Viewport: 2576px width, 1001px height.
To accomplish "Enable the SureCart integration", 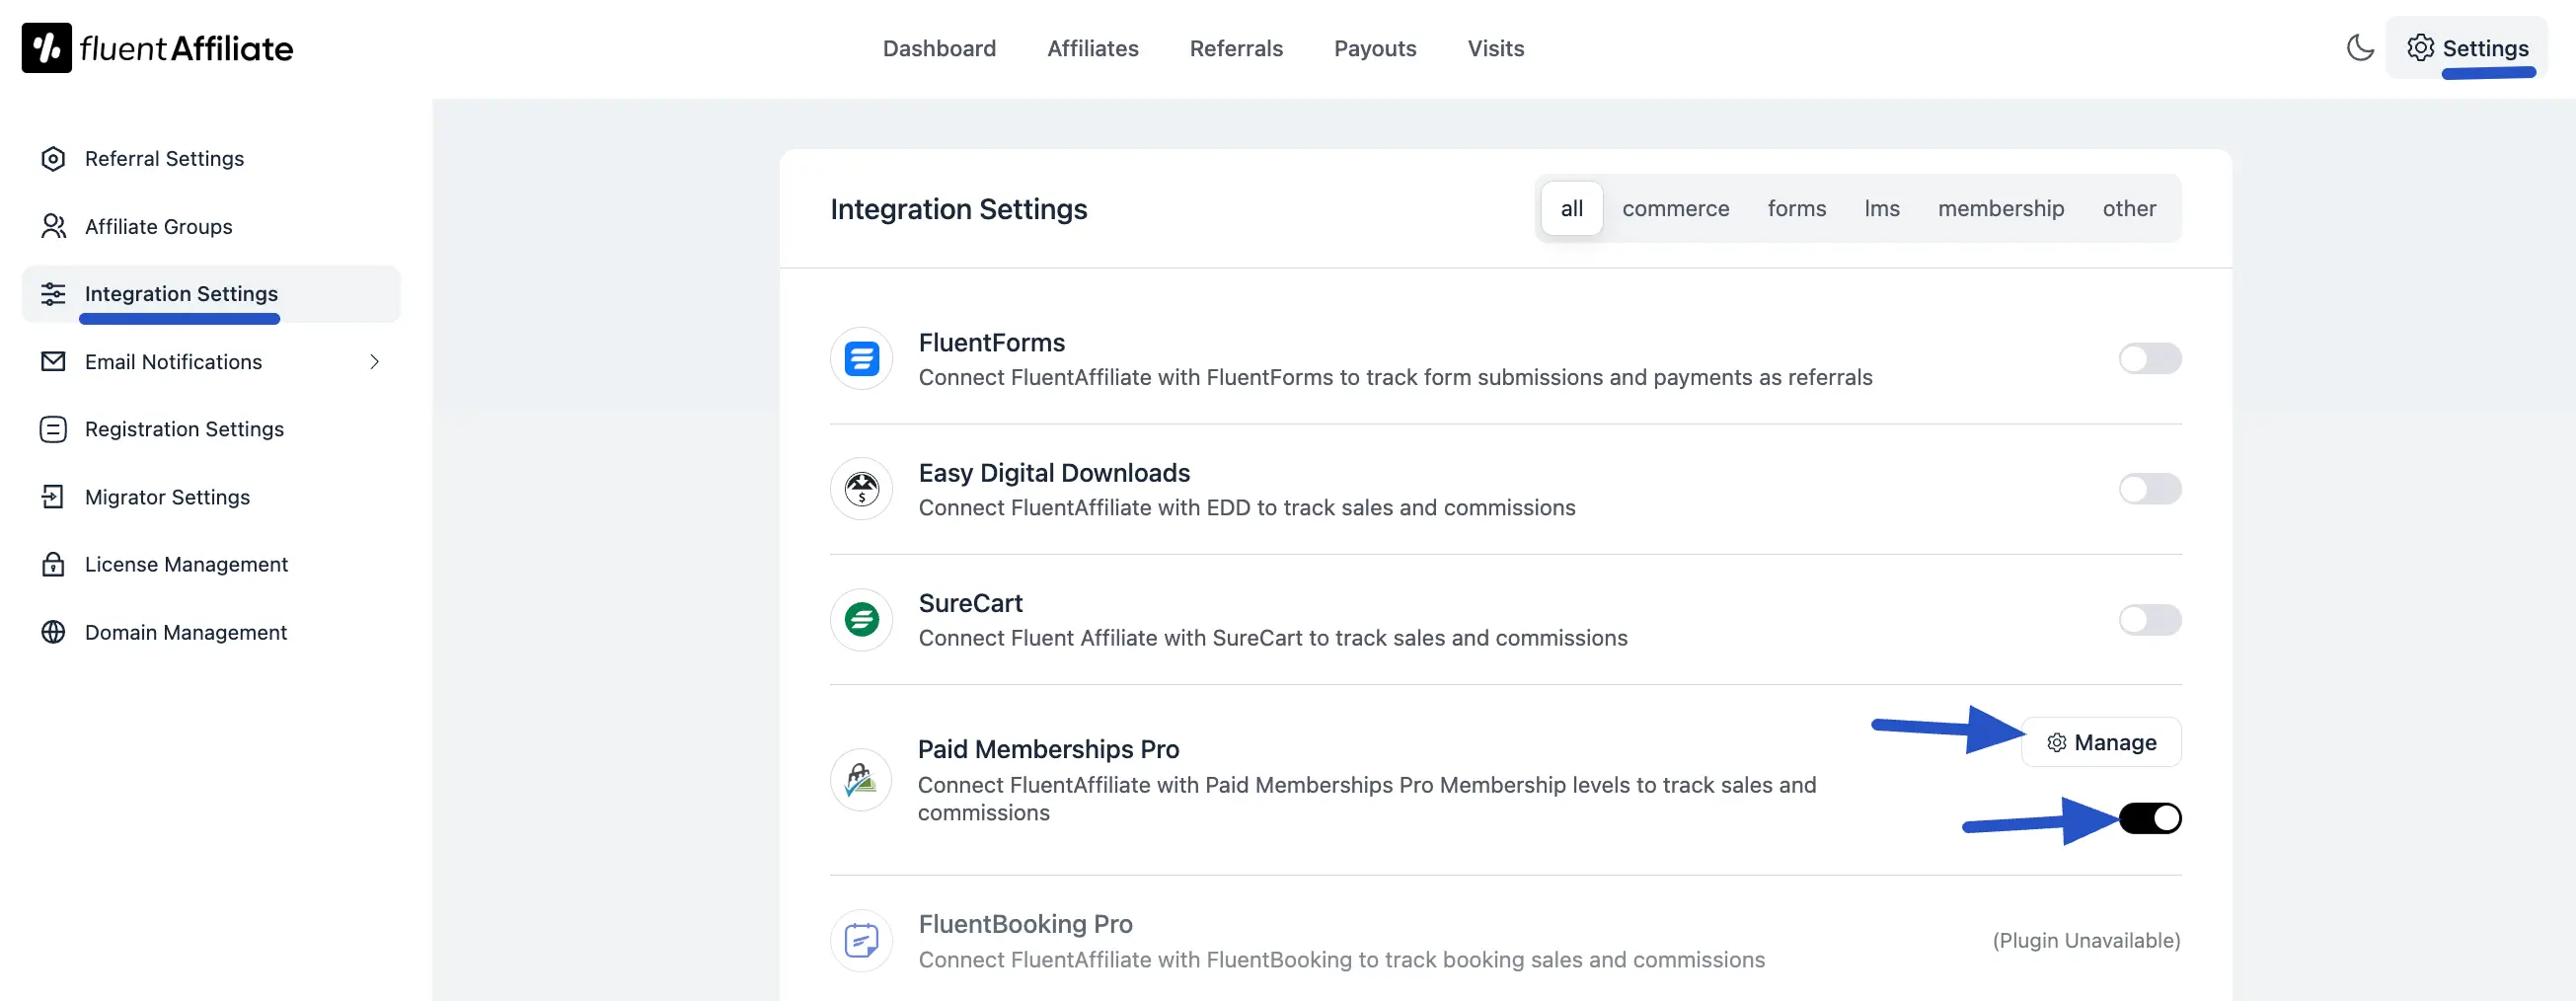I will (x=2149, y=620).
